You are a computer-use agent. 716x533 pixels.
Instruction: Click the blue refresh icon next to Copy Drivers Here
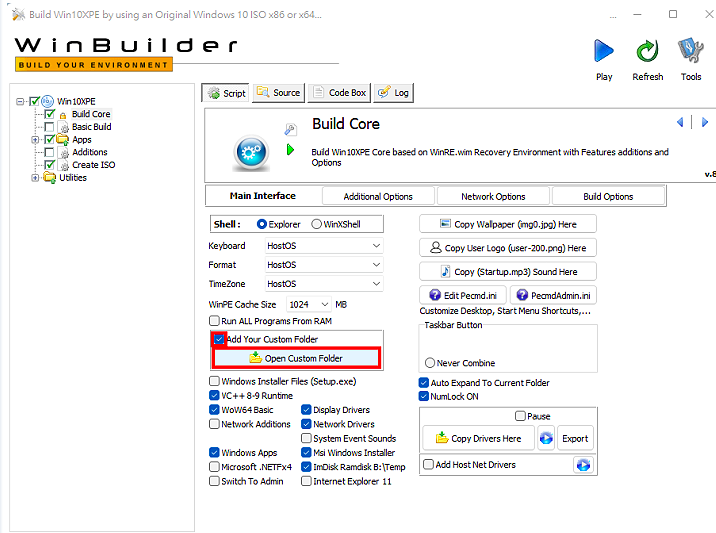pos(546,438)
